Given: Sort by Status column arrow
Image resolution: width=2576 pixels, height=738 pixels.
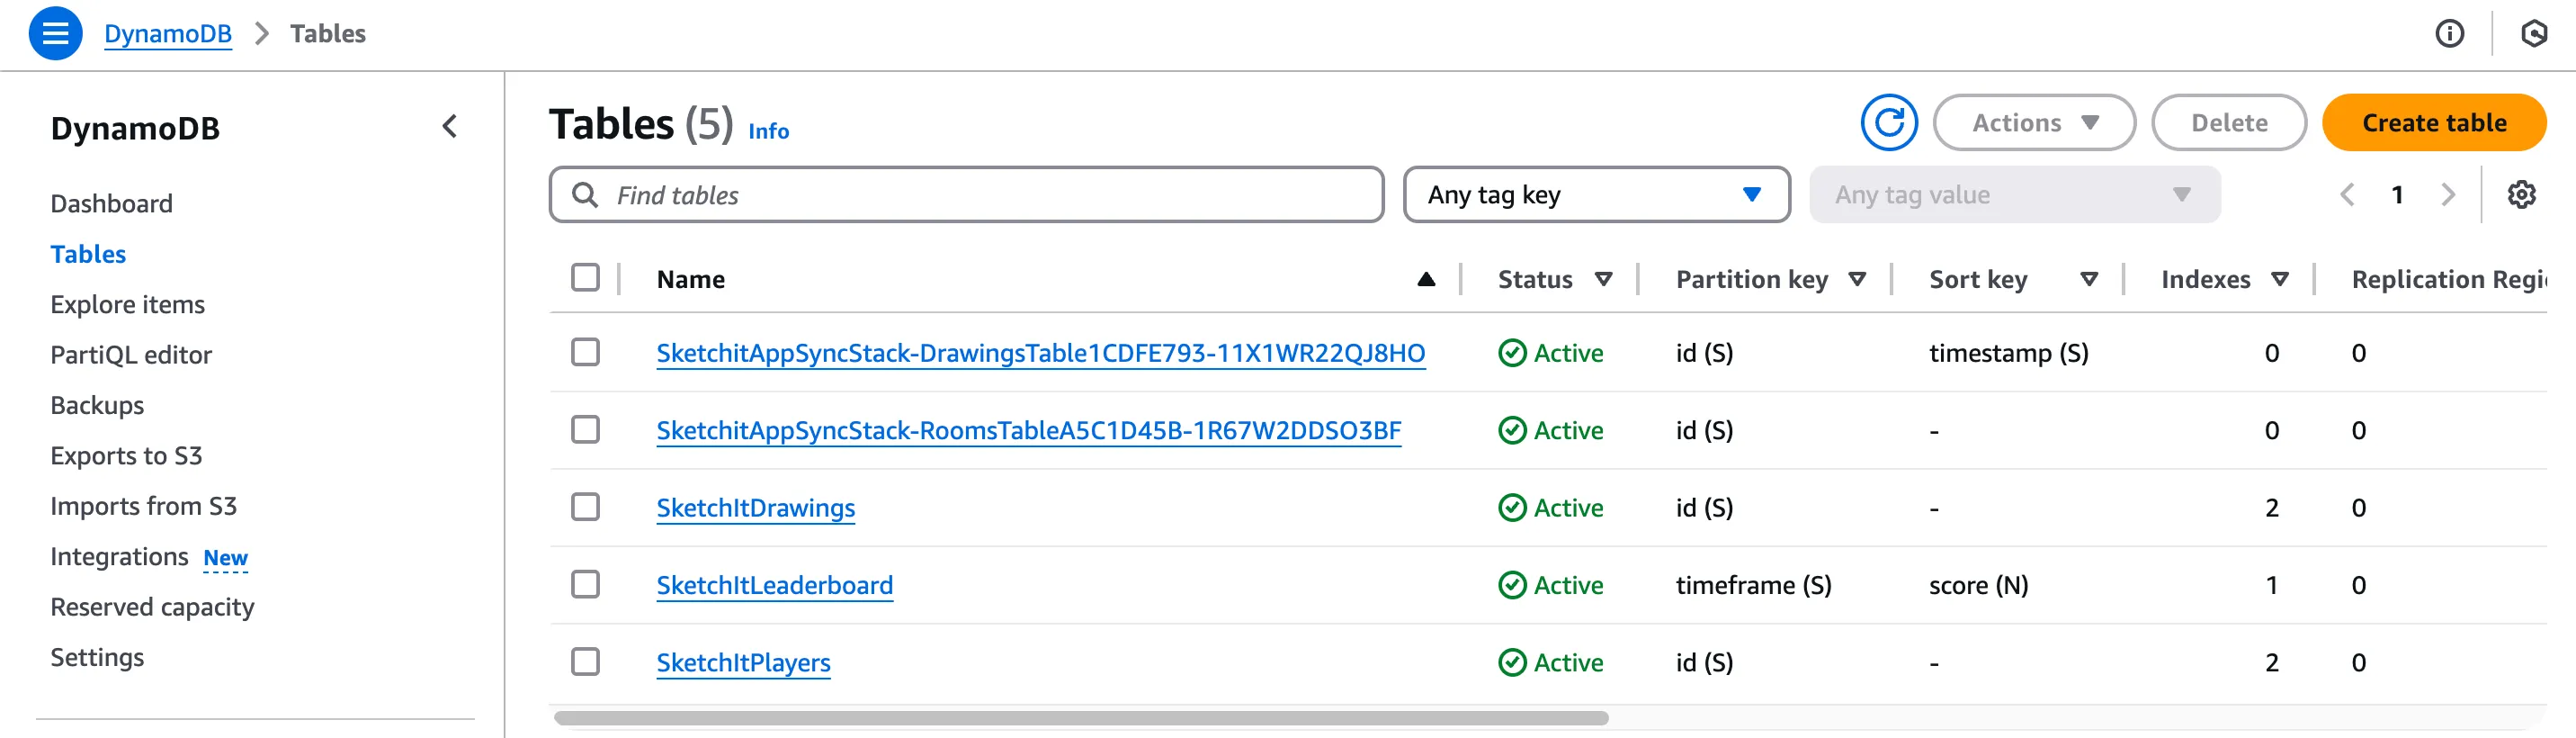Looking at the screenshot, I should click(x=1603, y=280).
